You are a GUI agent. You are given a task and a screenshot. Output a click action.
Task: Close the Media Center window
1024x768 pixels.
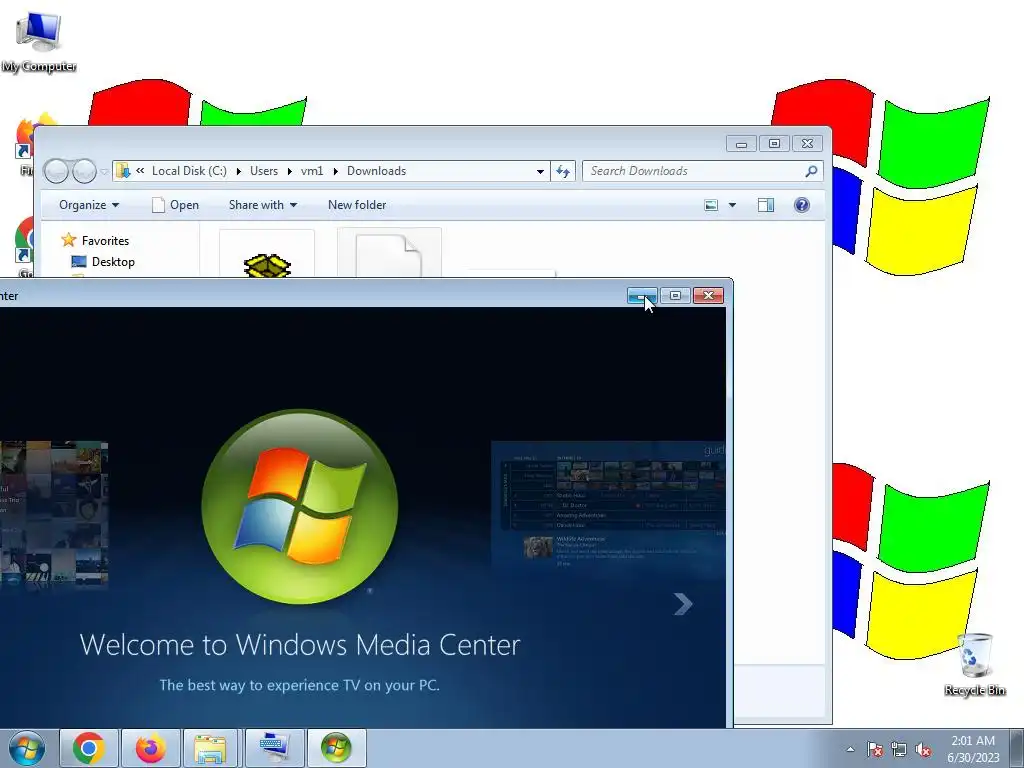[x=709, y=296]
